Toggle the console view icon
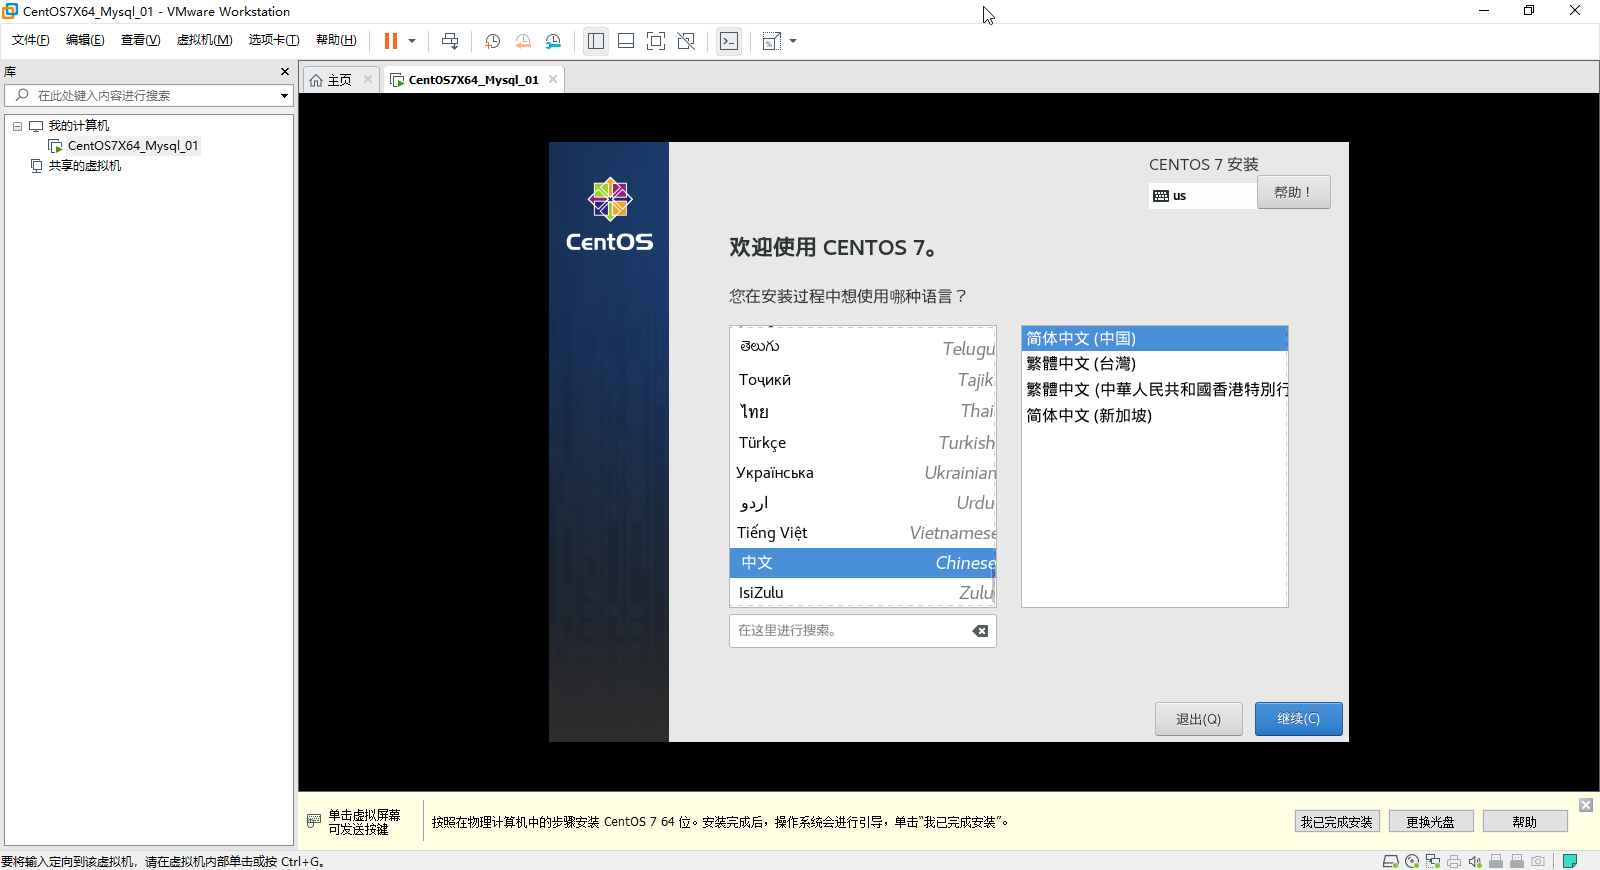1600x870 pixels. point(729,41)
